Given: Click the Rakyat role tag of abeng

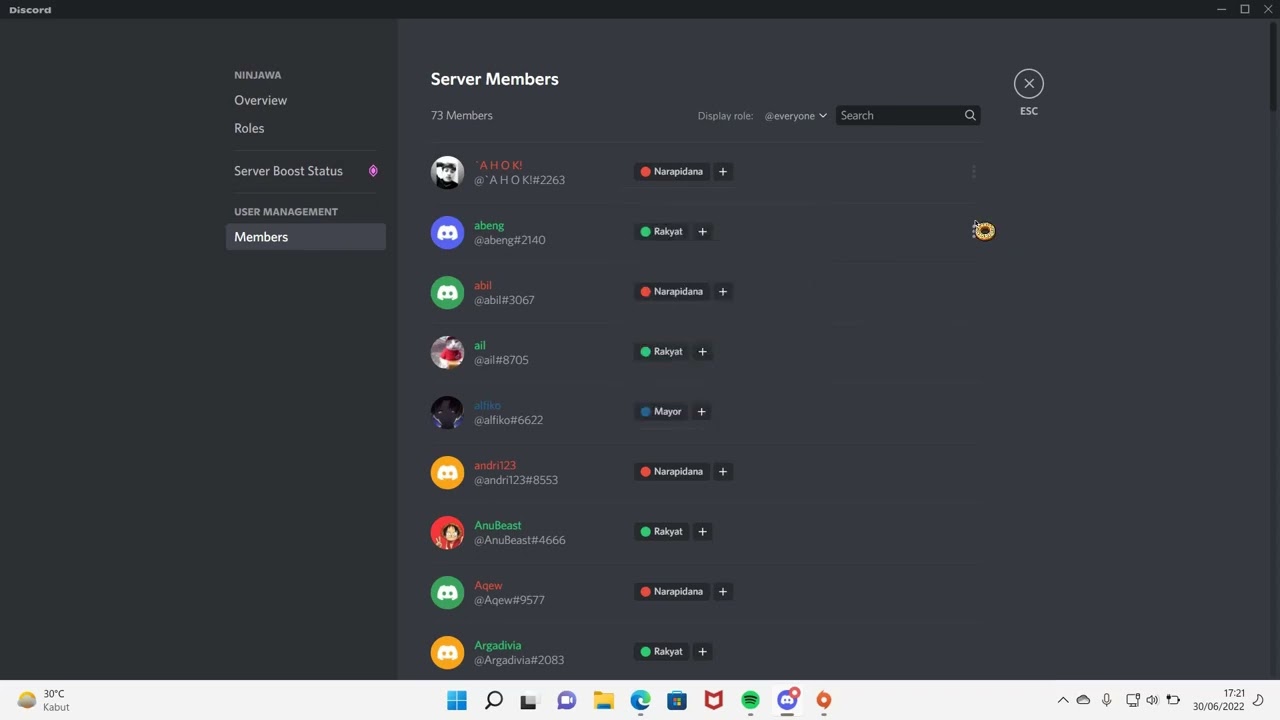Looking at the screenshot, I should pos(662,232).
